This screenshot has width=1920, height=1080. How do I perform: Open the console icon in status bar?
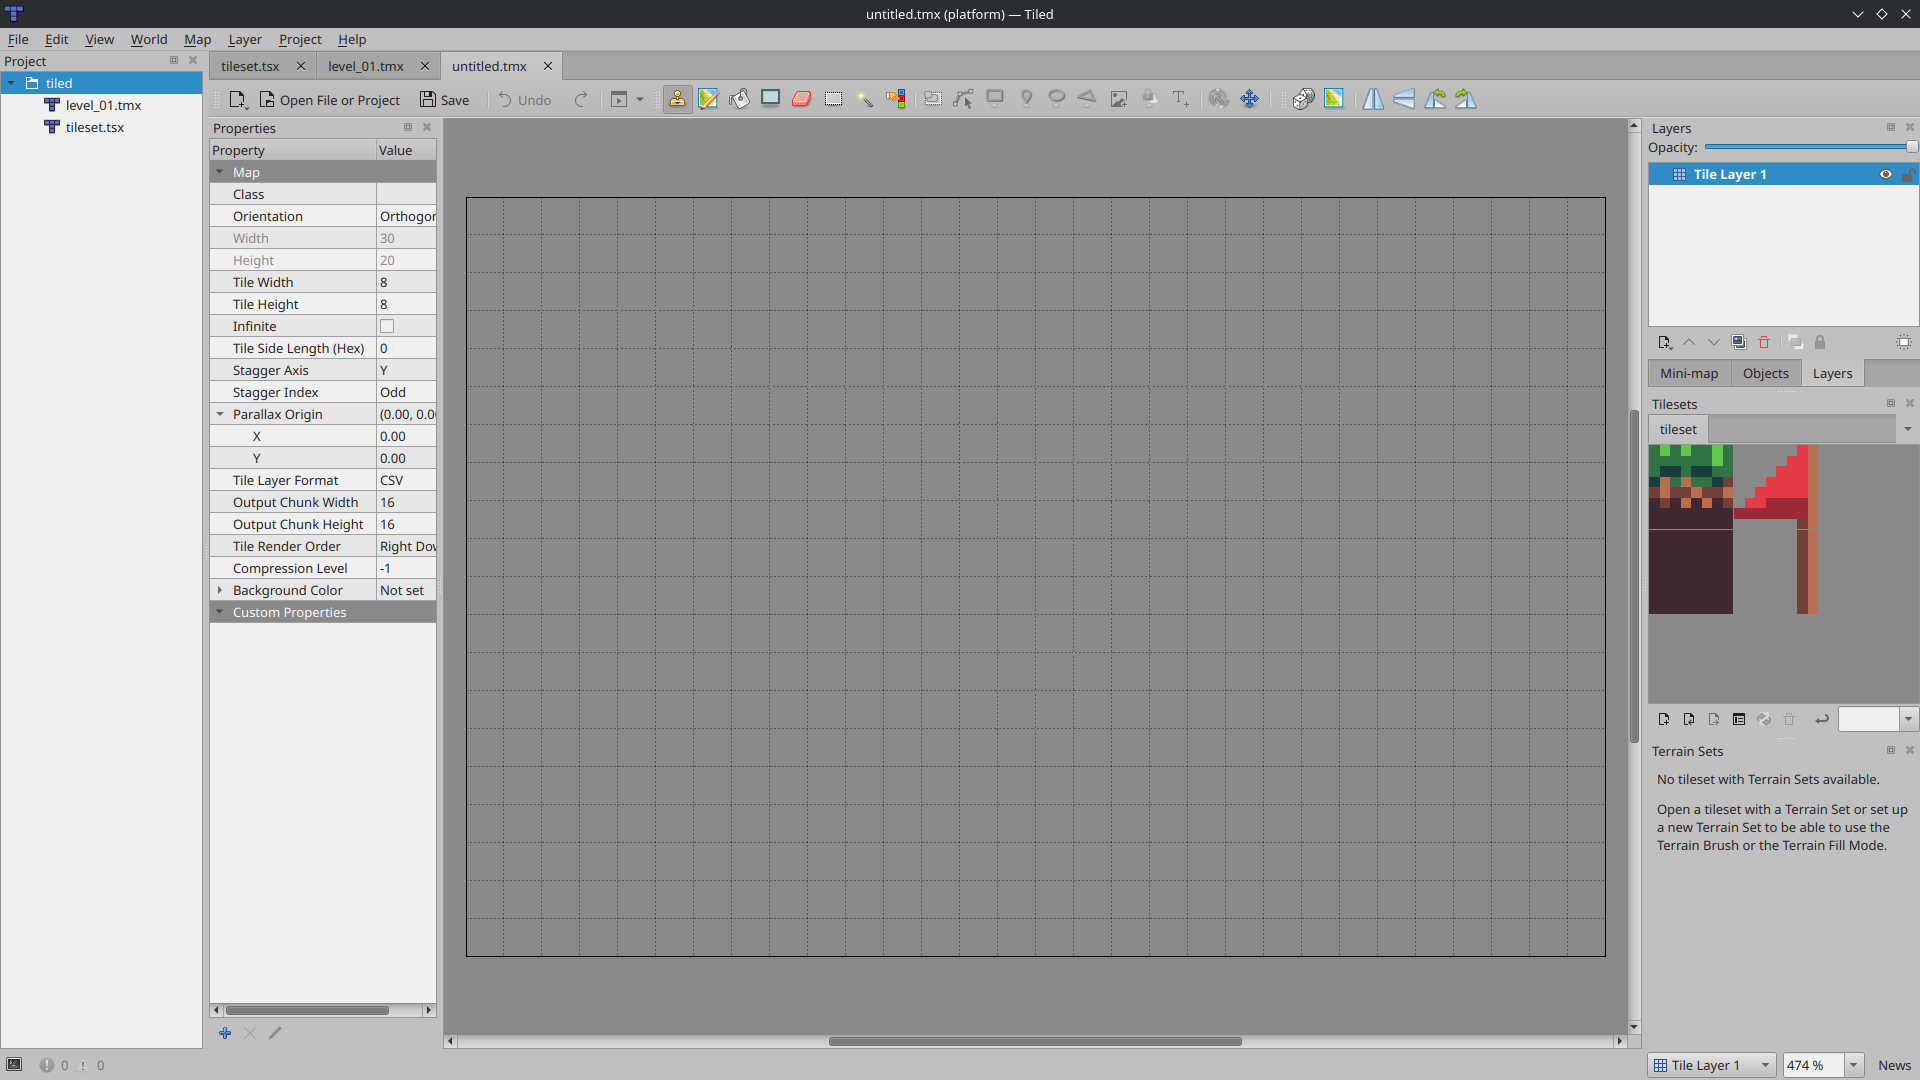[x=14, y=1065]
